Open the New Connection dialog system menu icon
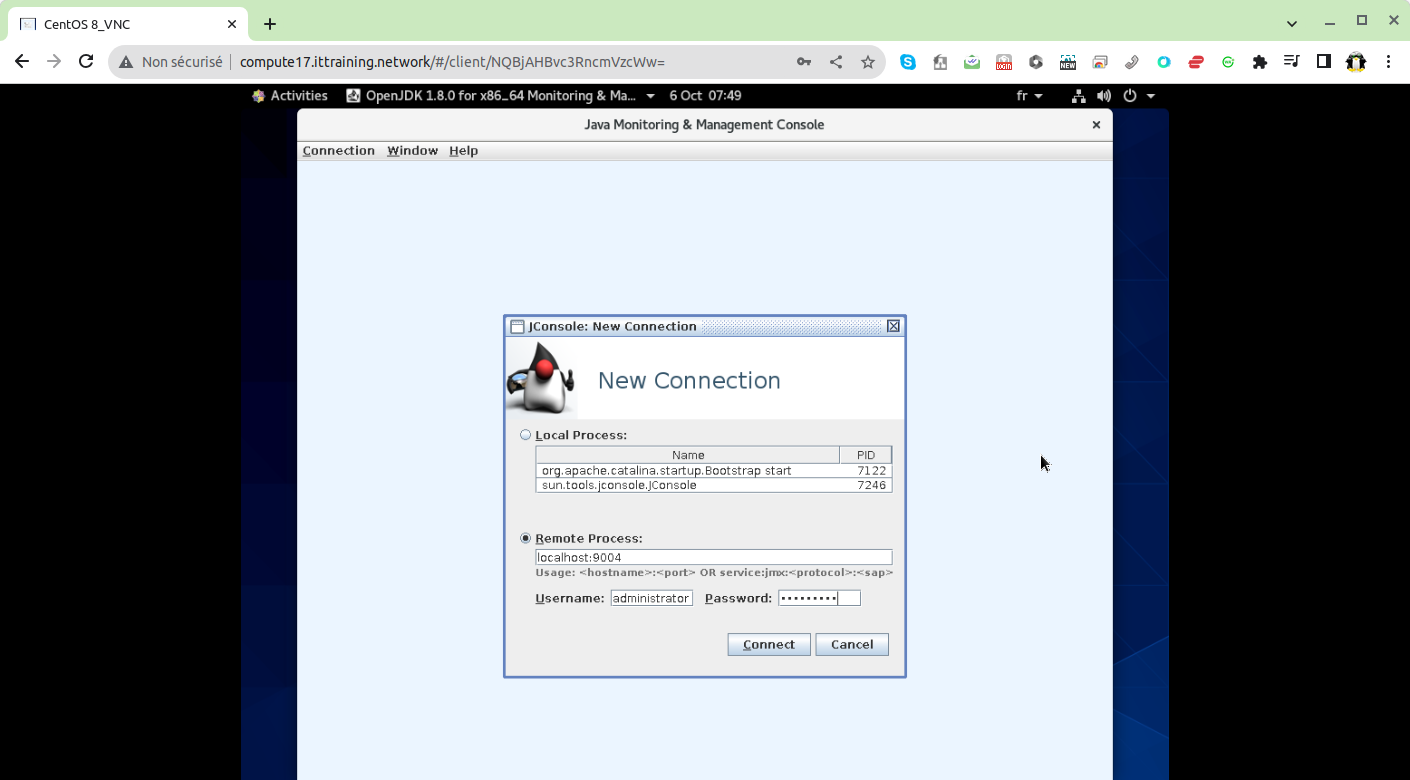This screenshot has height=780, width=1410. (x=517, y=326)
